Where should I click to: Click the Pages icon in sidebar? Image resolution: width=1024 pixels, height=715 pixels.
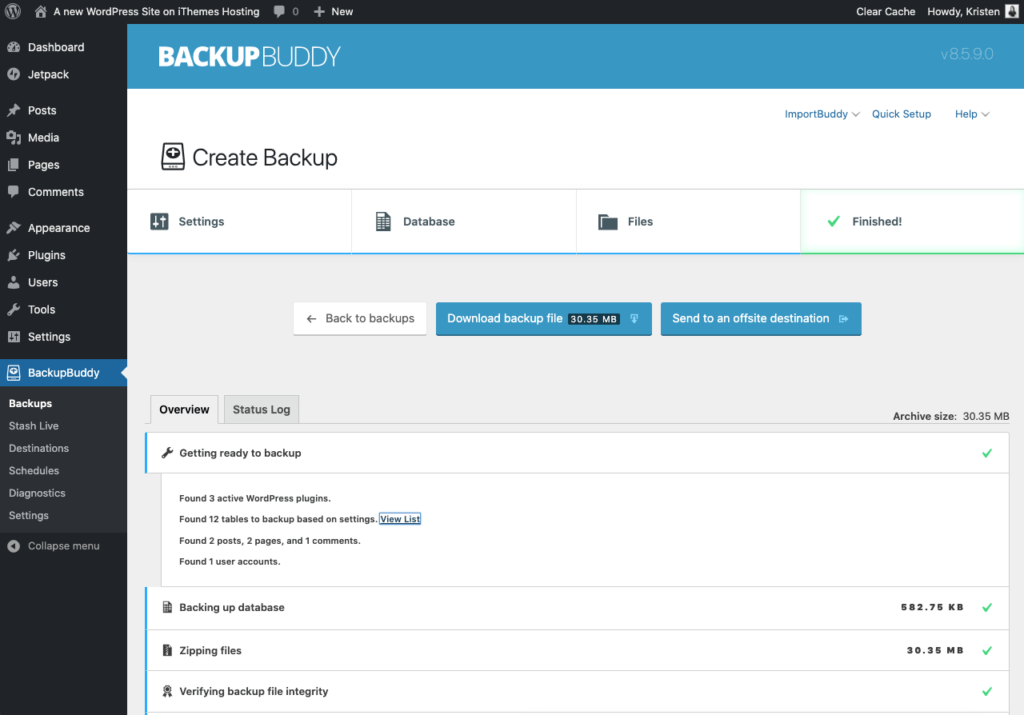coord(14,165)
